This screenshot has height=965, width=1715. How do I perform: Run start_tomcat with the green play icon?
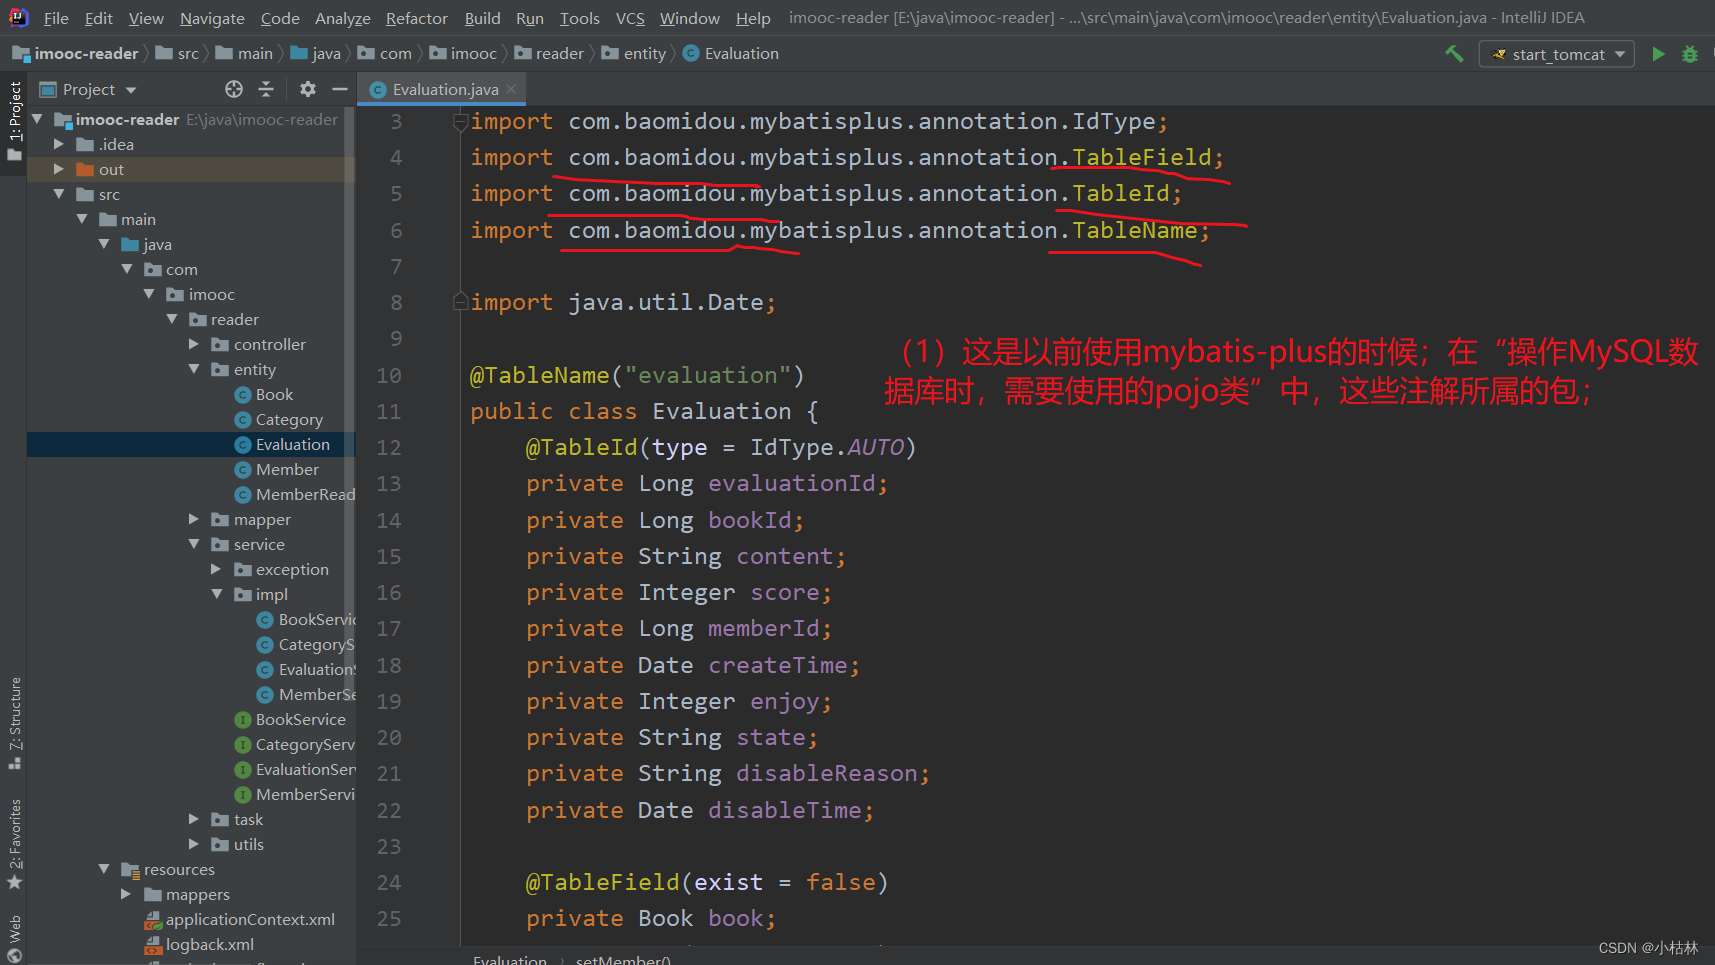pos(1658,54)
